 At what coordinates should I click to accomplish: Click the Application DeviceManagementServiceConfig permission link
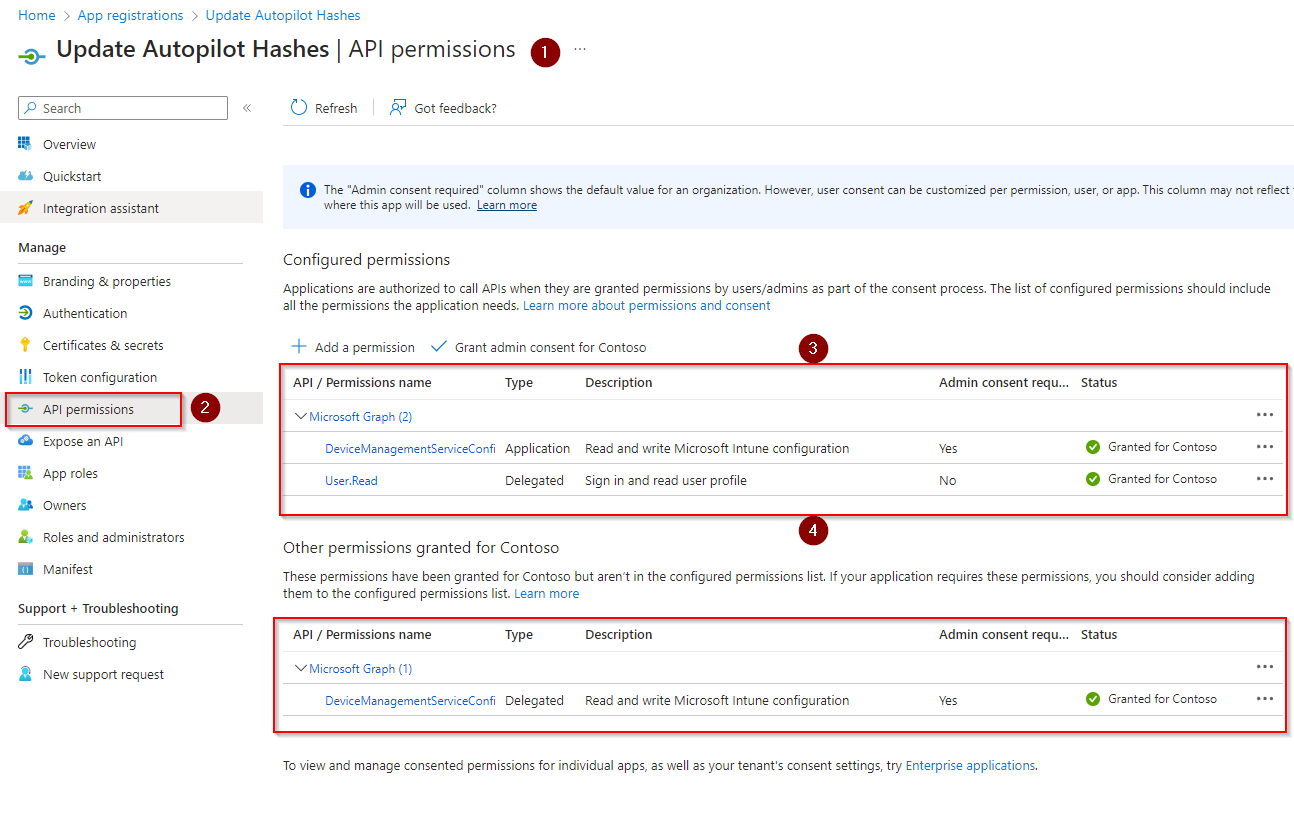point(410,448)
